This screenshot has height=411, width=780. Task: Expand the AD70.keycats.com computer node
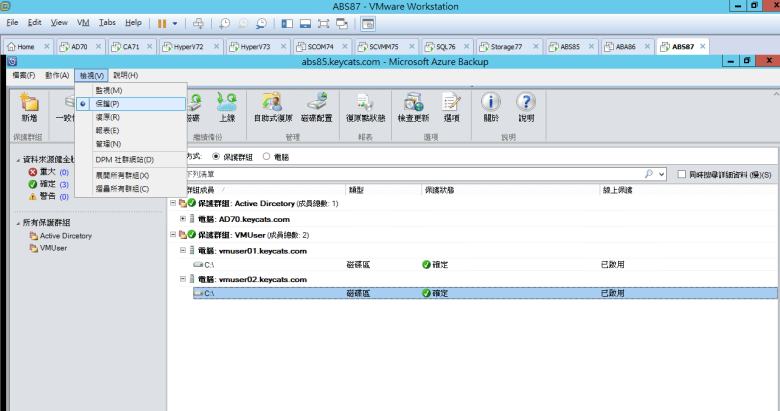click(183, 219)
